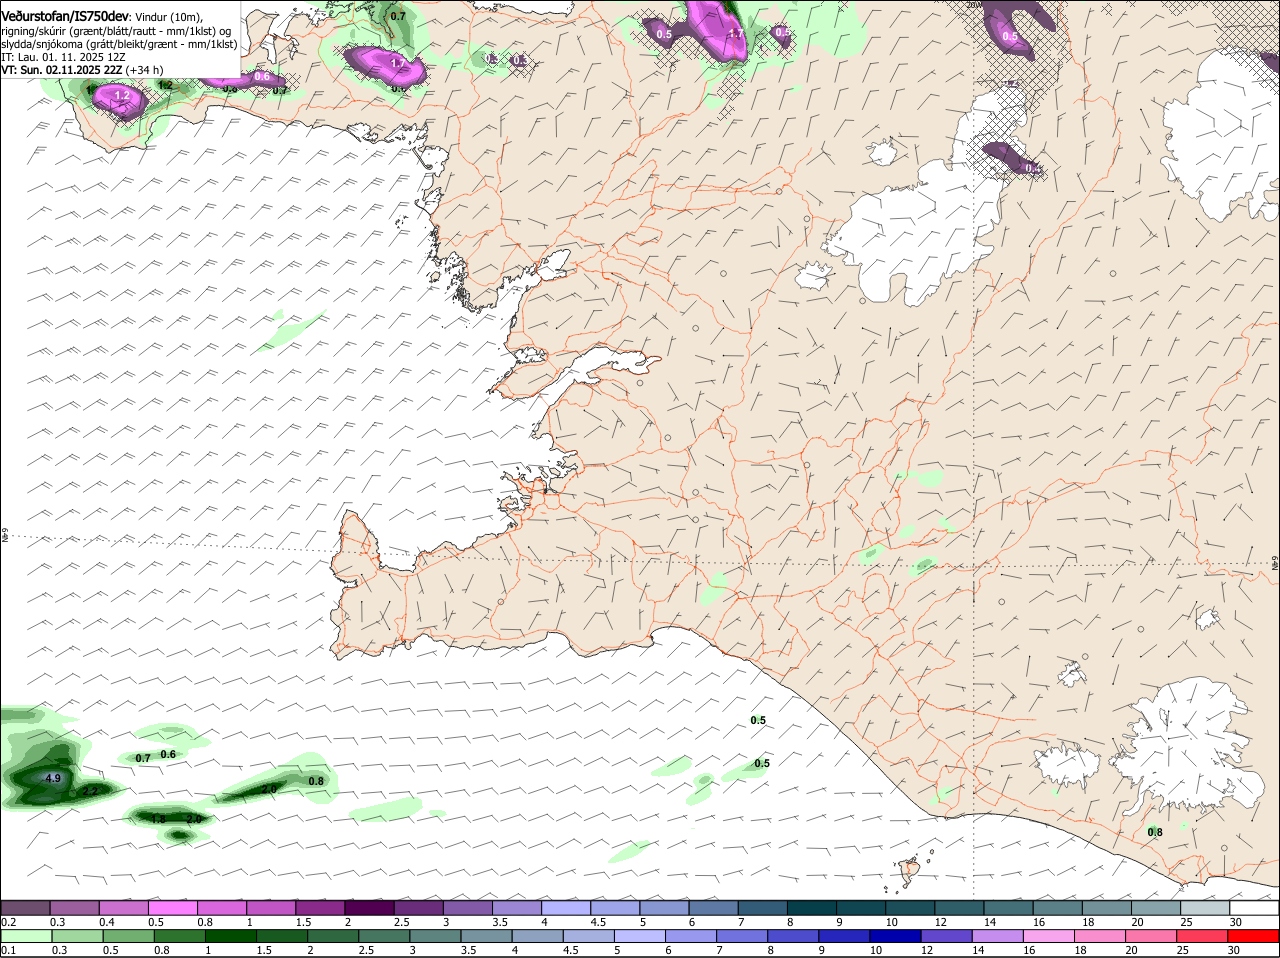Pick the 7 slate blue swatch in snow legend
The height and width of the screenshot is (958, 1280).
763,907
